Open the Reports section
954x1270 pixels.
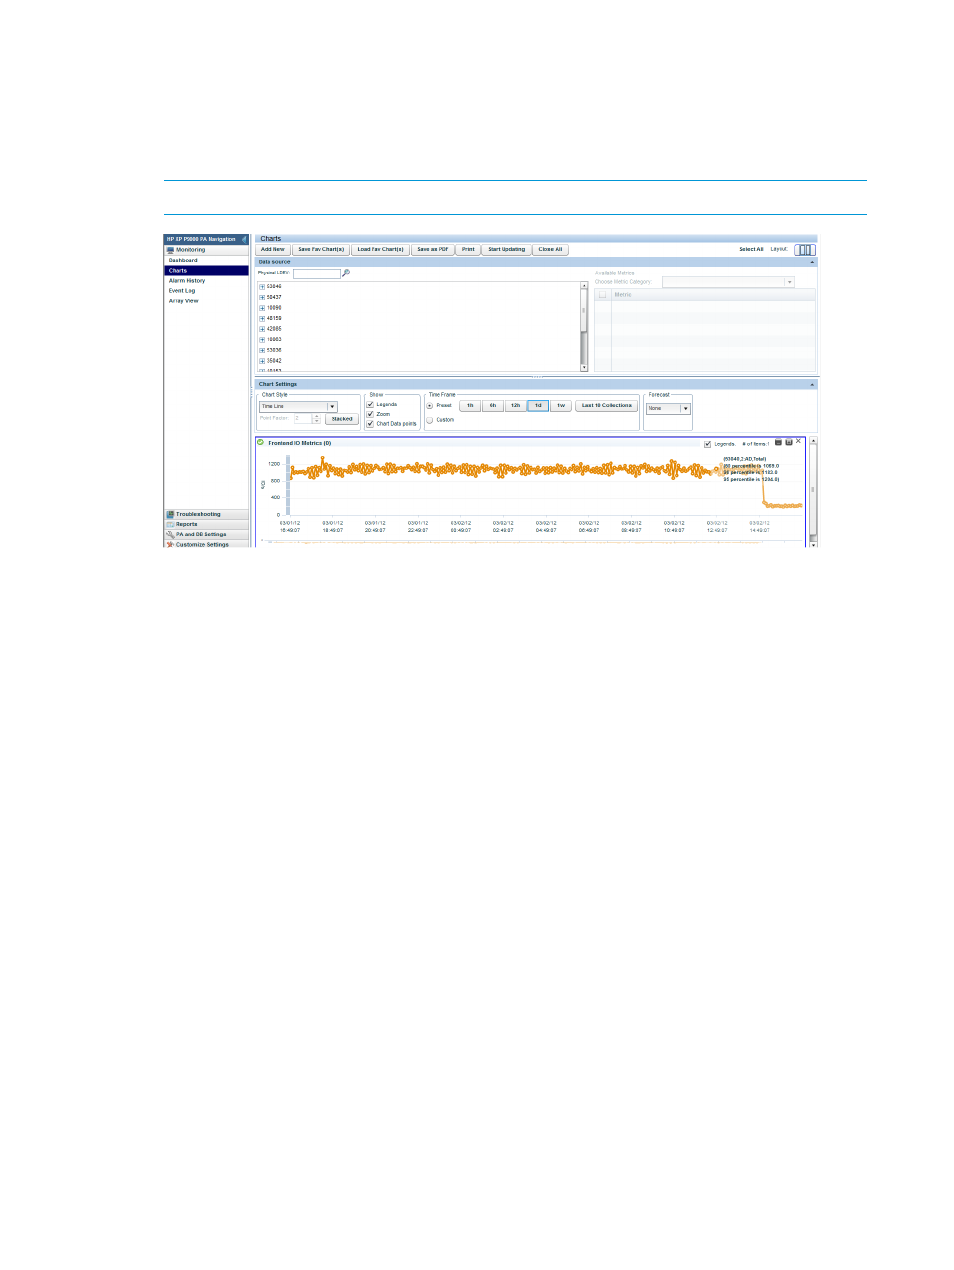click(207, 524)
